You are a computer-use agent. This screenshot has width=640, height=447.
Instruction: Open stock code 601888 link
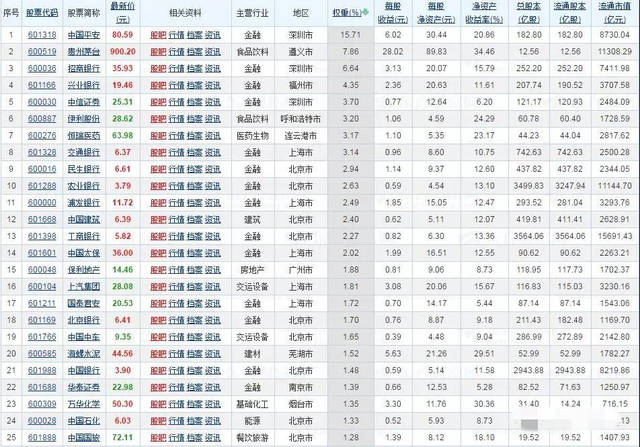point(42,438)
